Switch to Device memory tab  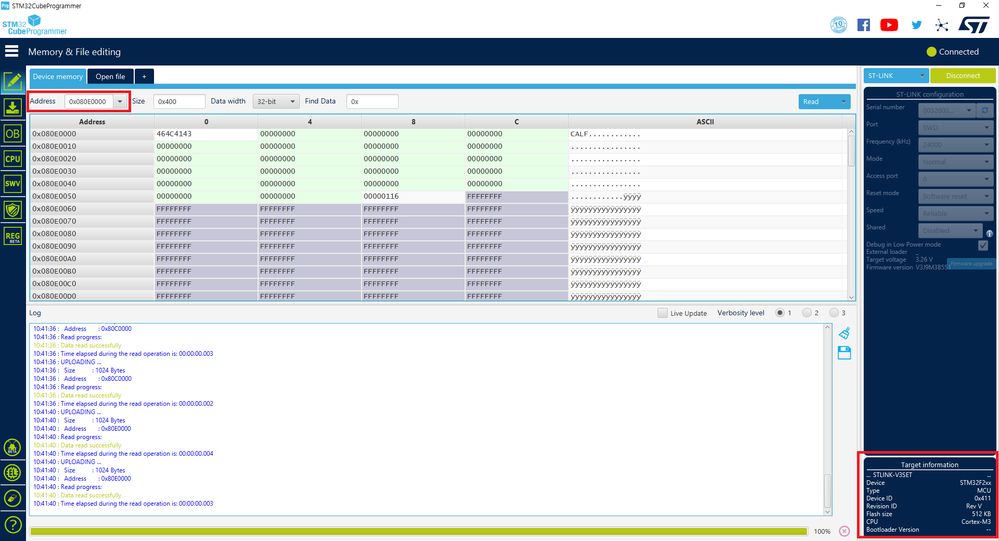click(57, 76)
